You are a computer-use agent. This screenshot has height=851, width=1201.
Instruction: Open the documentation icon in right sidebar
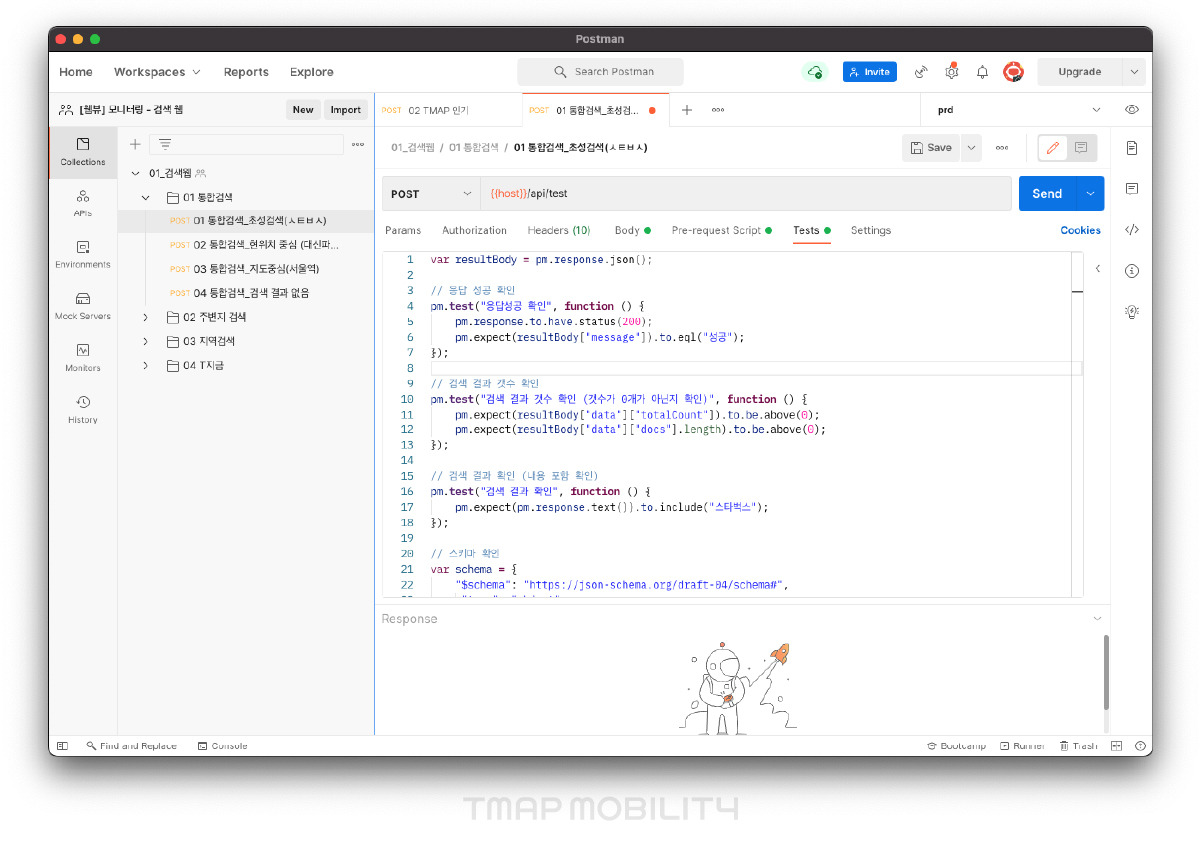coord(1132,148)
